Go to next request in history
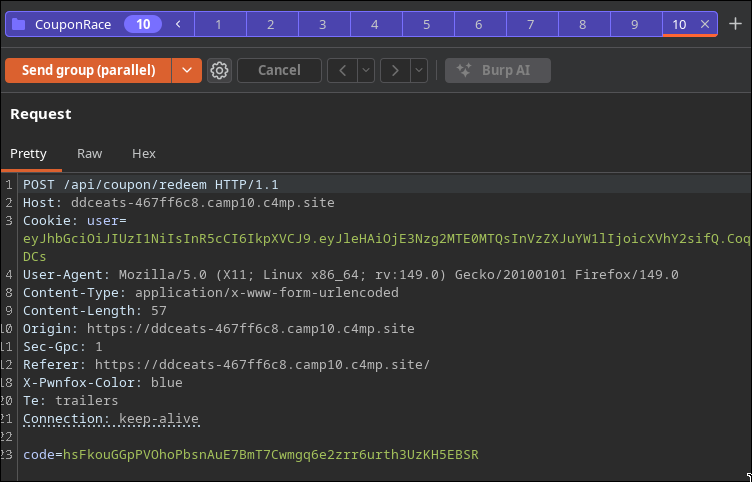 click(395, 71)
